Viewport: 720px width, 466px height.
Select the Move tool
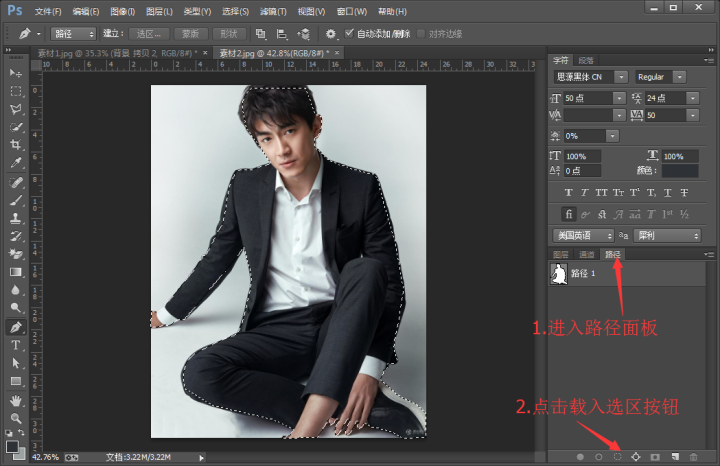16,73
